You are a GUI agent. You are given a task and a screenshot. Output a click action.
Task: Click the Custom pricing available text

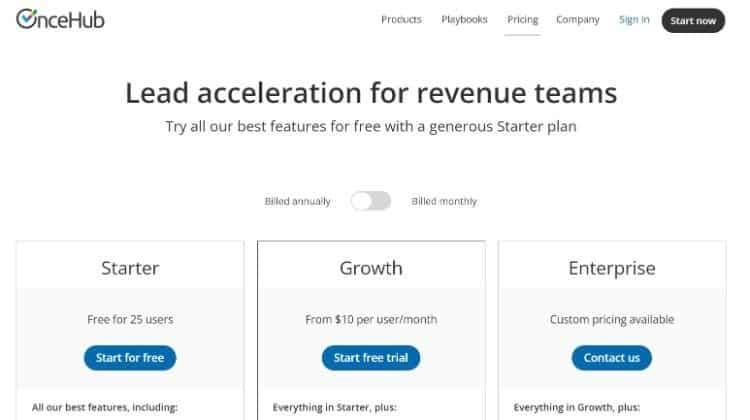[x=612, y=320]
